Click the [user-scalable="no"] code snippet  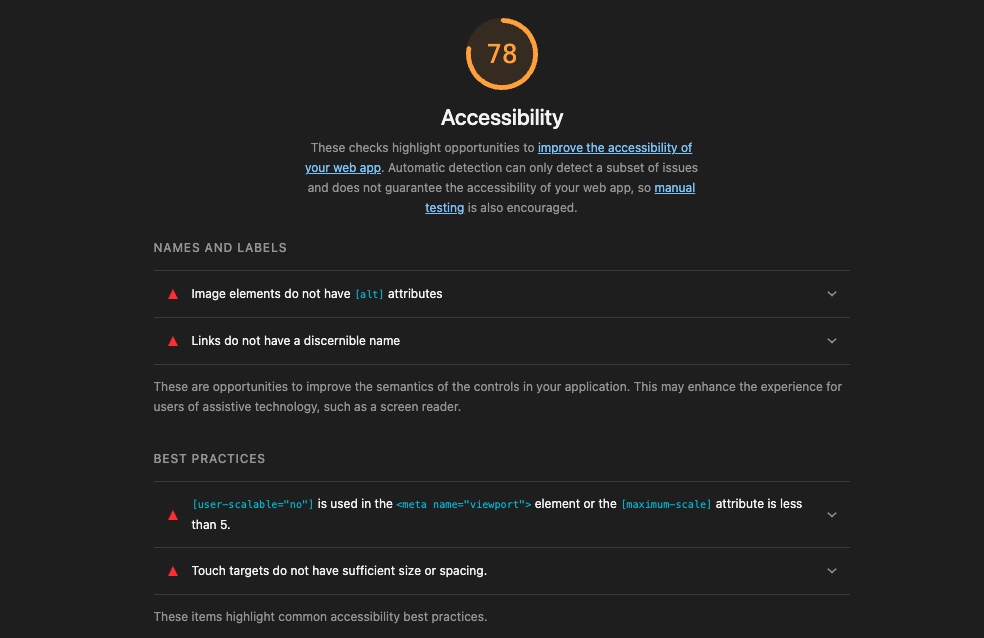click(x=252, y=504)
